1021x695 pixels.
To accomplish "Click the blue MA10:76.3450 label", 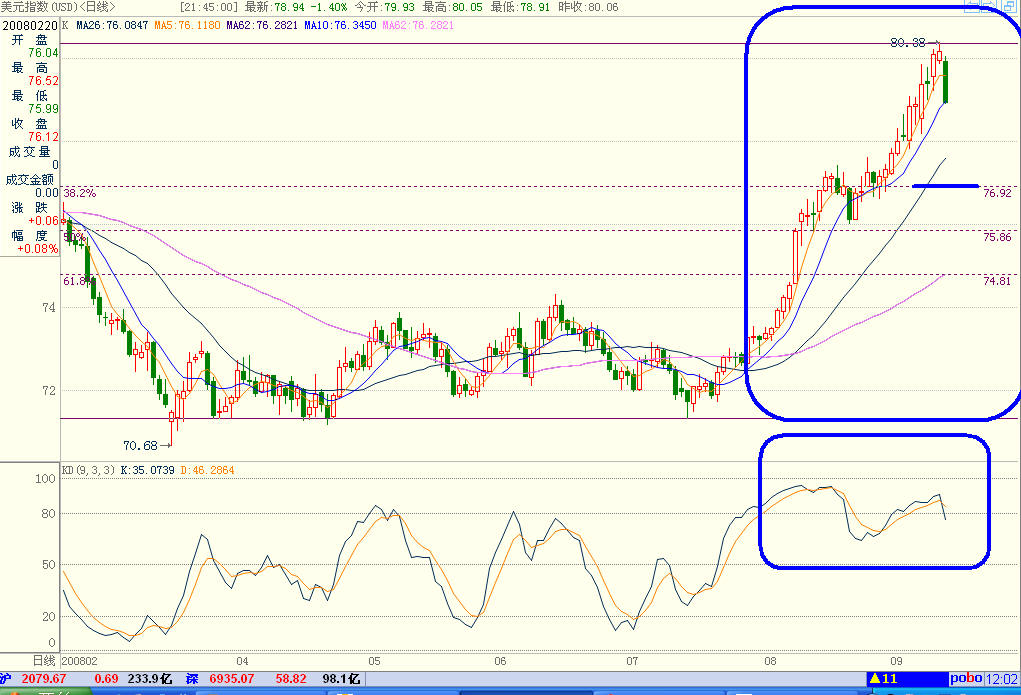I will tap(340, 25).
